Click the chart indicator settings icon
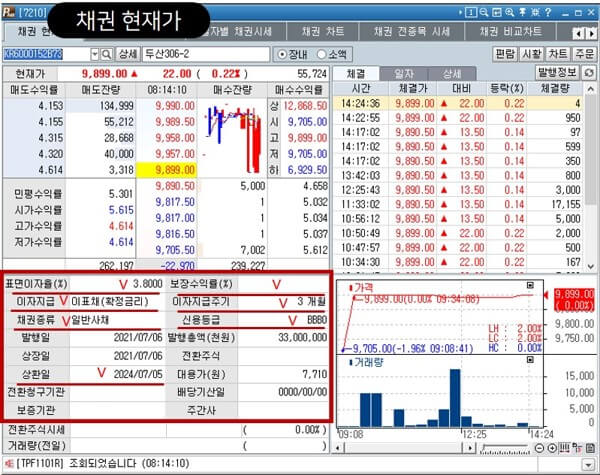The image size is (600, 475). point(577,447)
